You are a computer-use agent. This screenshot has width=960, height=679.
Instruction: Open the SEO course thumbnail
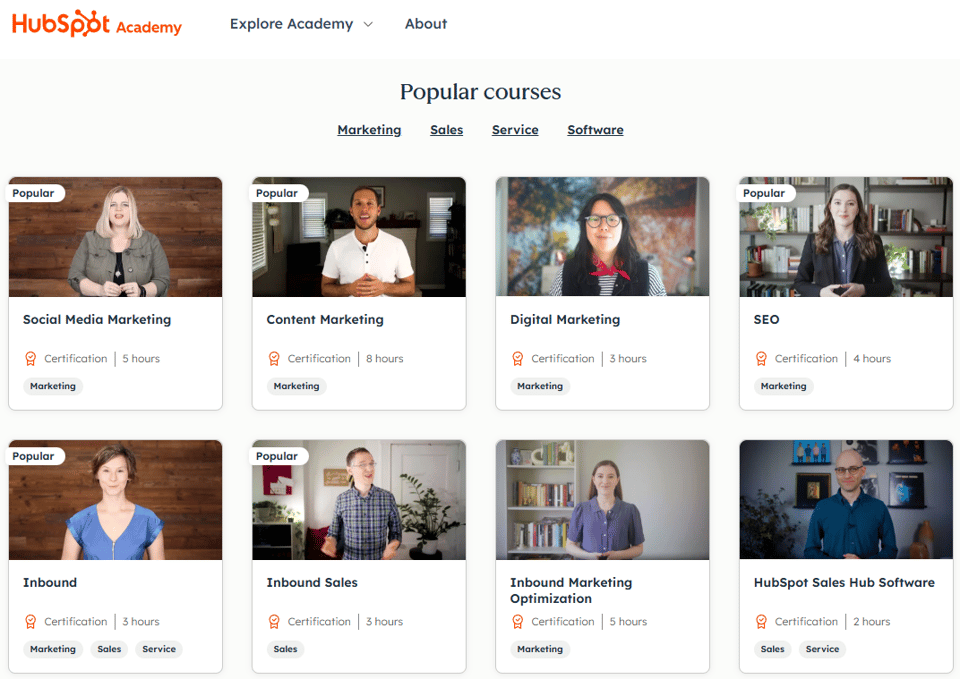846,237
